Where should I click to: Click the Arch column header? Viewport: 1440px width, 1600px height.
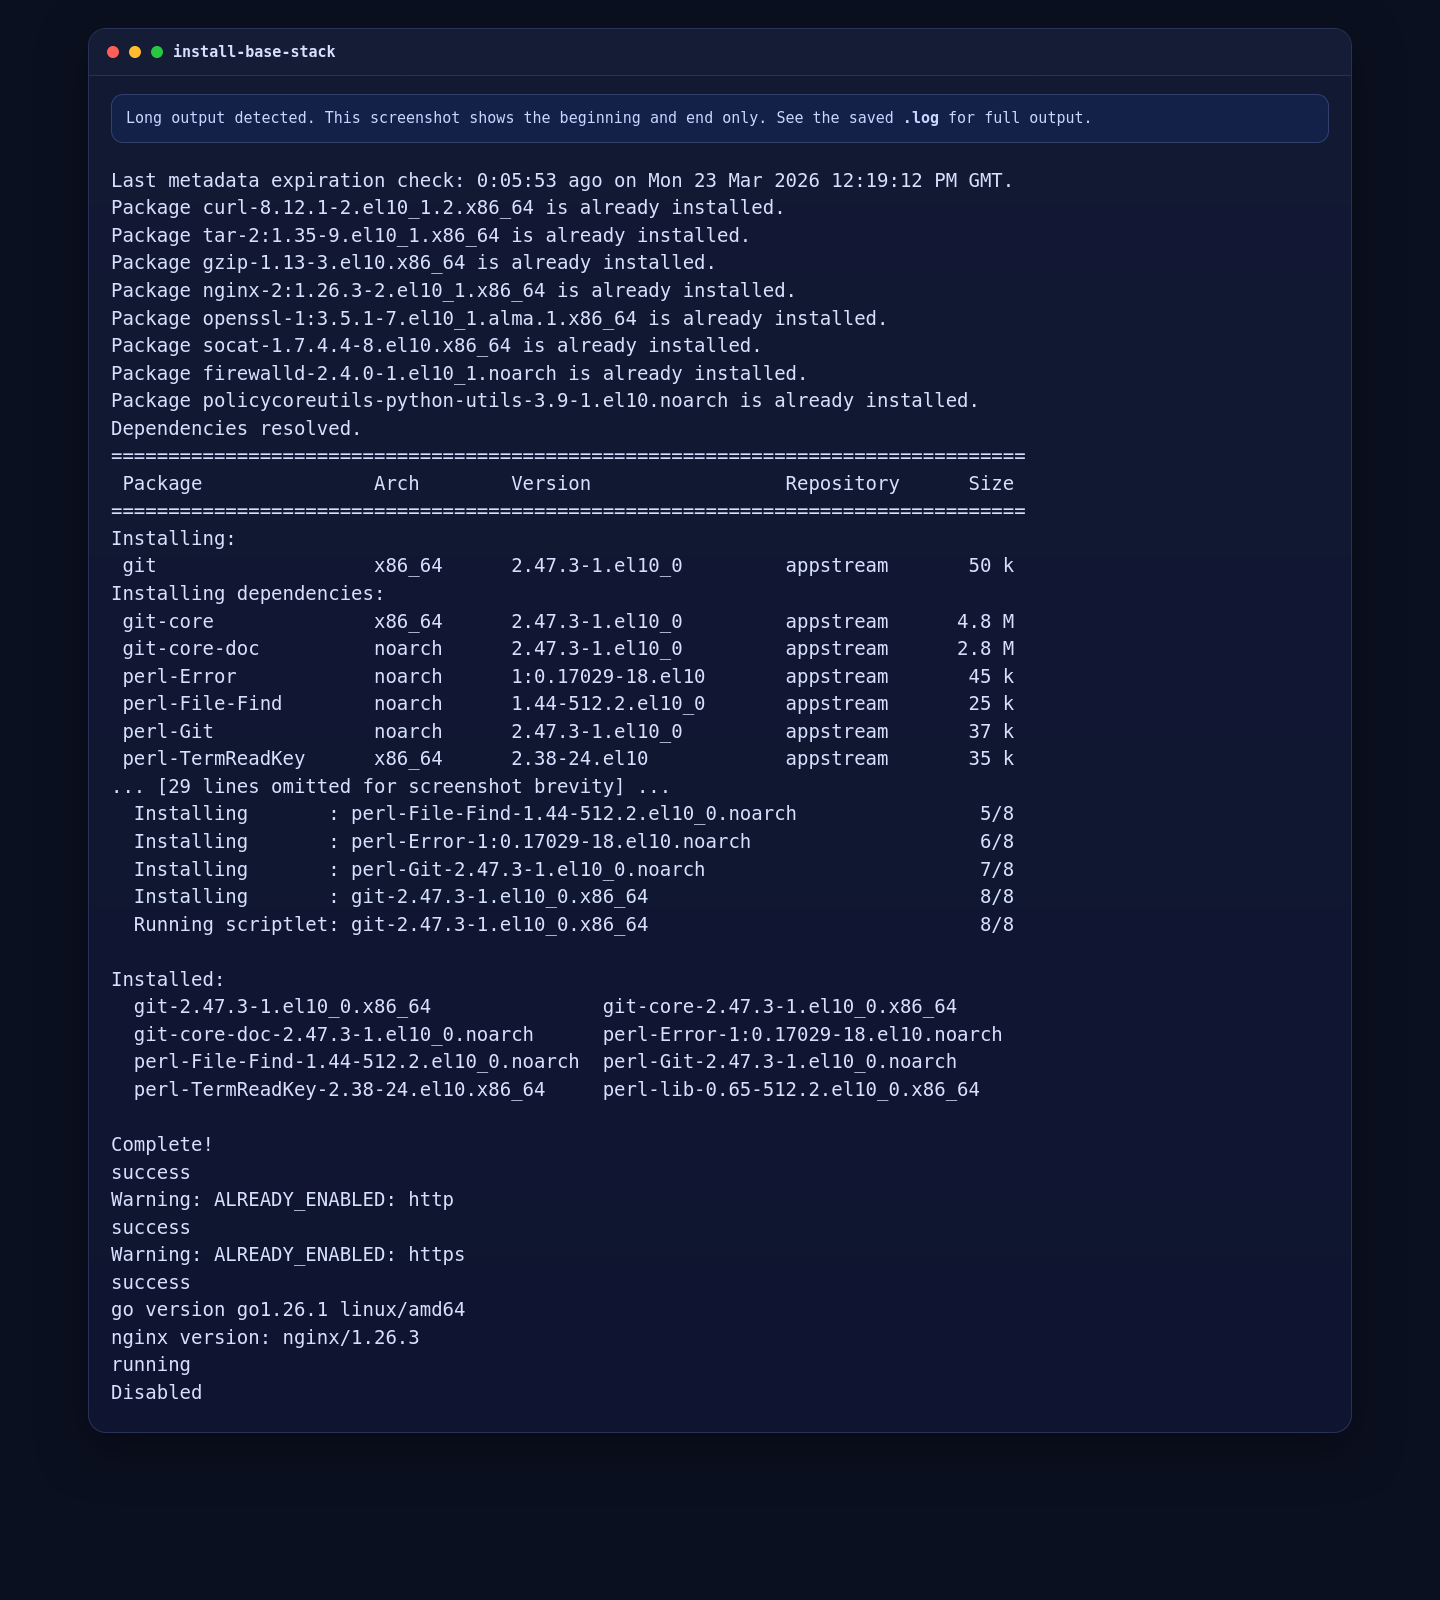pos(397,484)
